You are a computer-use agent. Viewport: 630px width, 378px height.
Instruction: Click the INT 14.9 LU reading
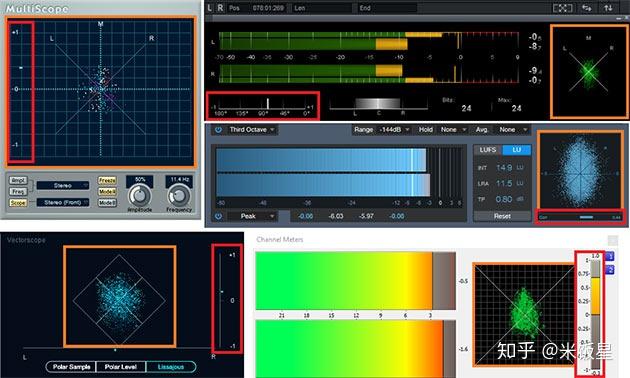501,168
